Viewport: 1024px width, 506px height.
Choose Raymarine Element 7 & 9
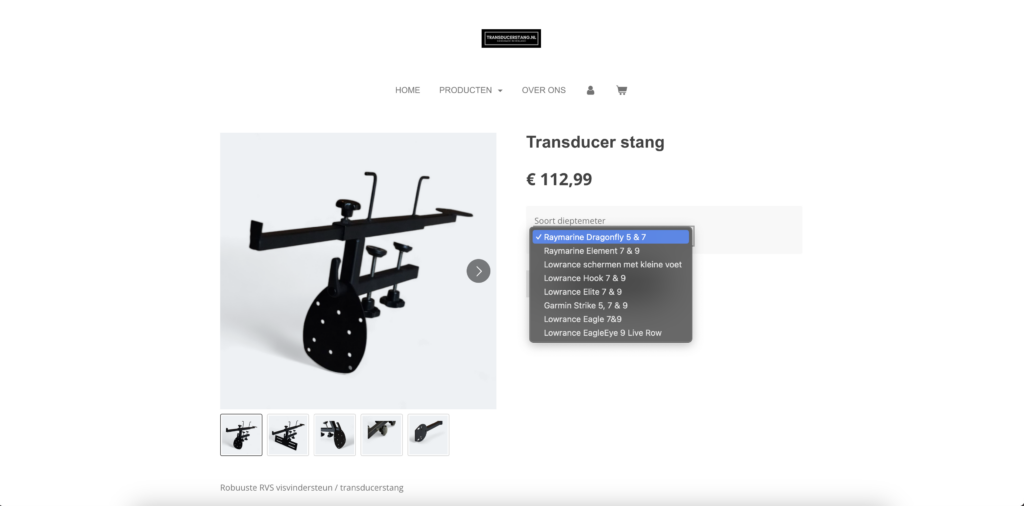click(x=611, y=251)
